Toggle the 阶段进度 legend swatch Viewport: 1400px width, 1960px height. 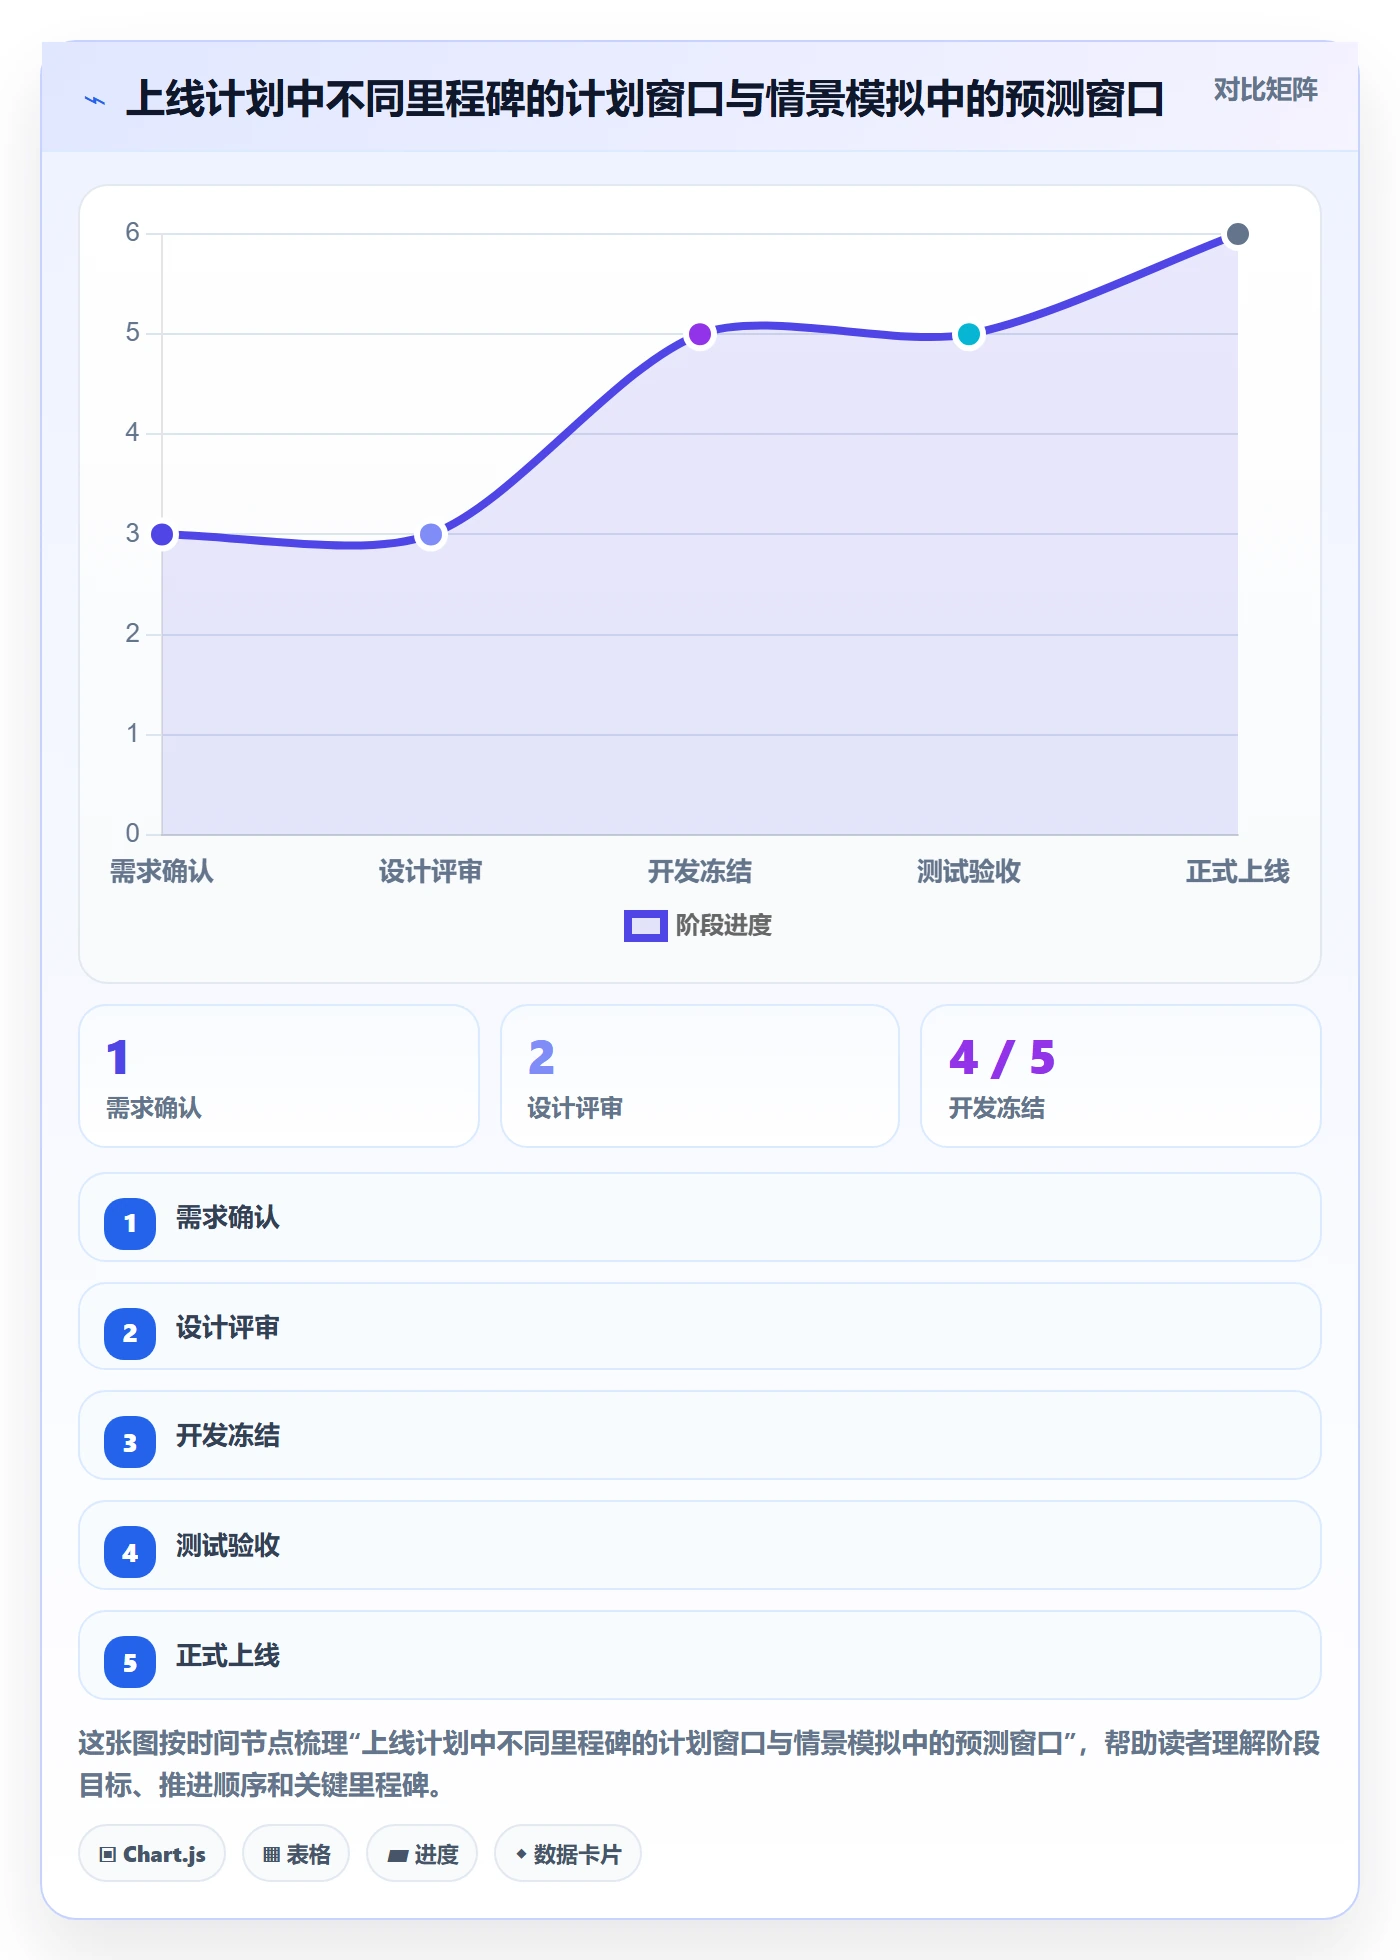645,926
